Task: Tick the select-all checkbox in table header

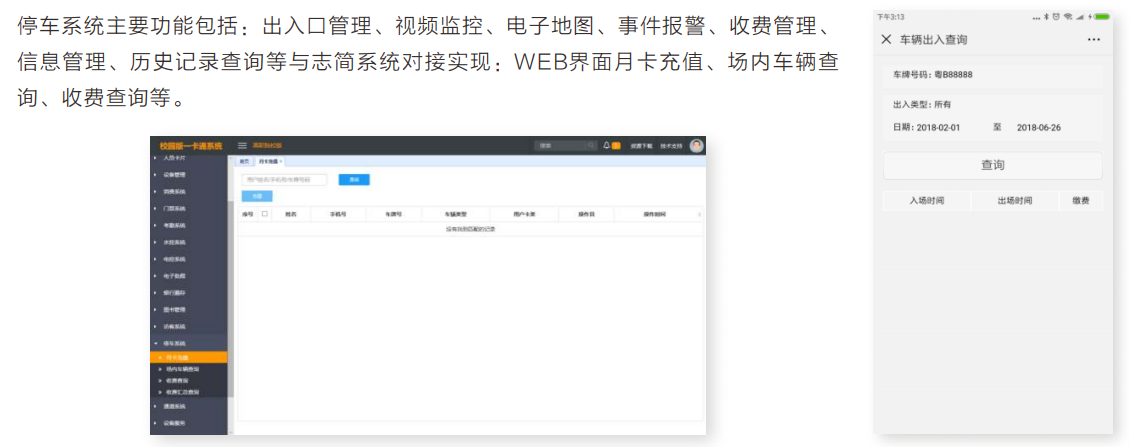Action: (265, 213)
